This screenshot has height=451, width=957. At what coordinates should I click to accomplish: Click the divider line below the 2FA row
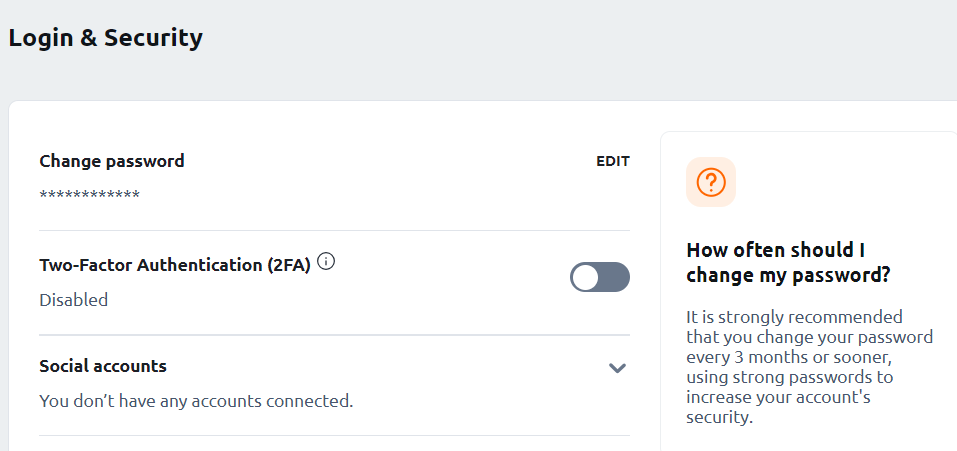coord(334,334)
